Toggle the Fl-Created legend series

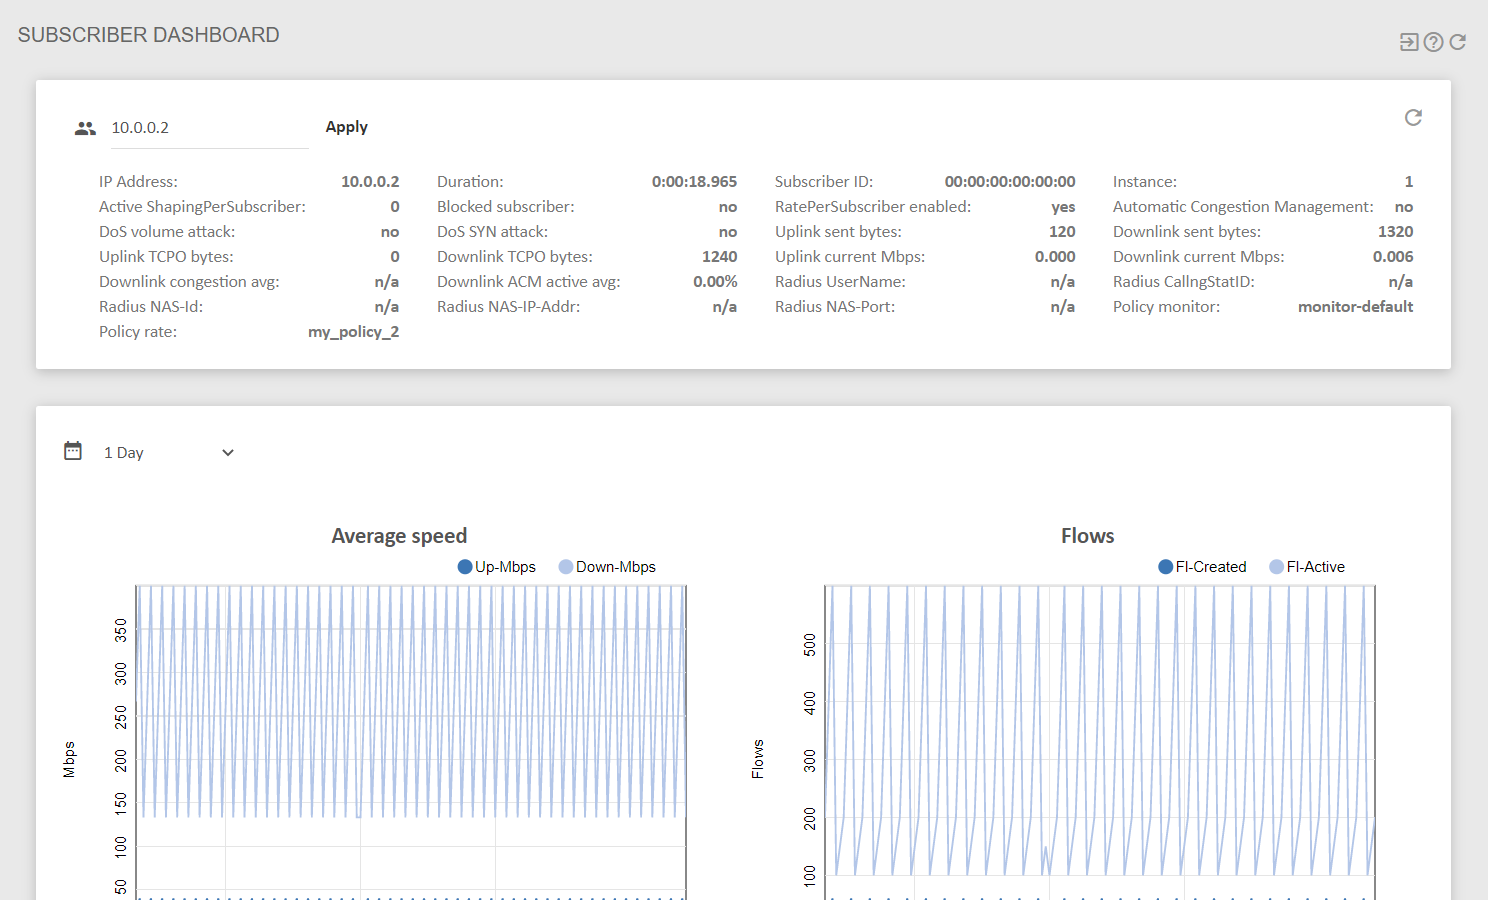pyautogui.click(x=1202, y=567)
